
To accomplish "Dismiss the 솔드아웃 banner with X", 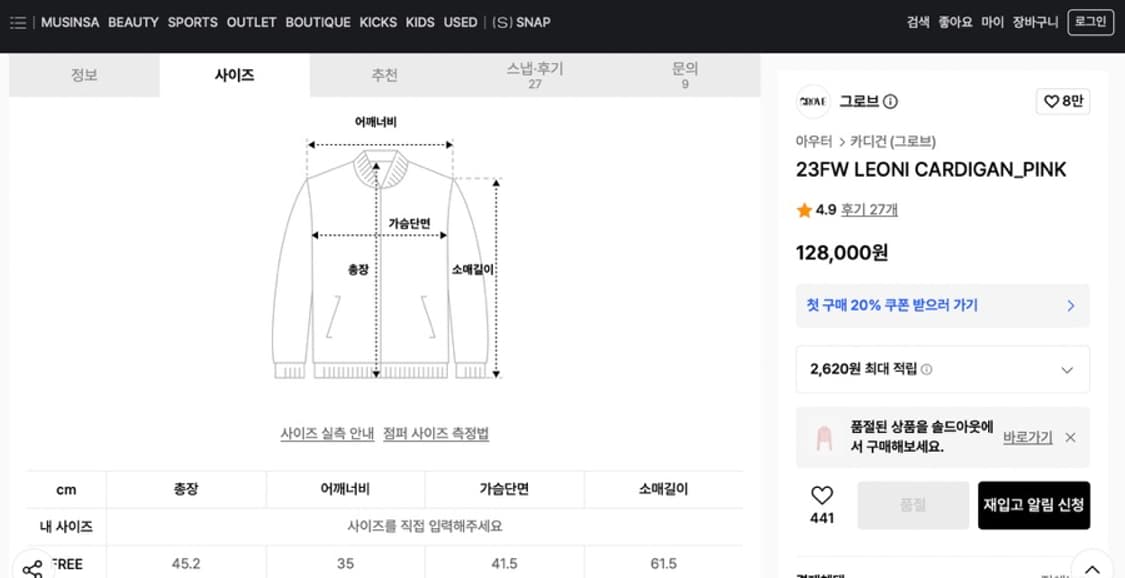I will pos(1070,437).
